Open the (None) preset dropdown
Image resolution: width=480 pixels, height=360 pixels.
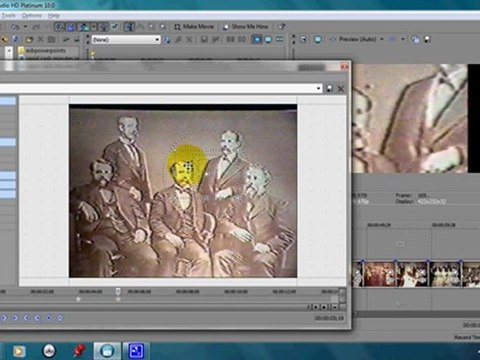(x=126, y=40)
